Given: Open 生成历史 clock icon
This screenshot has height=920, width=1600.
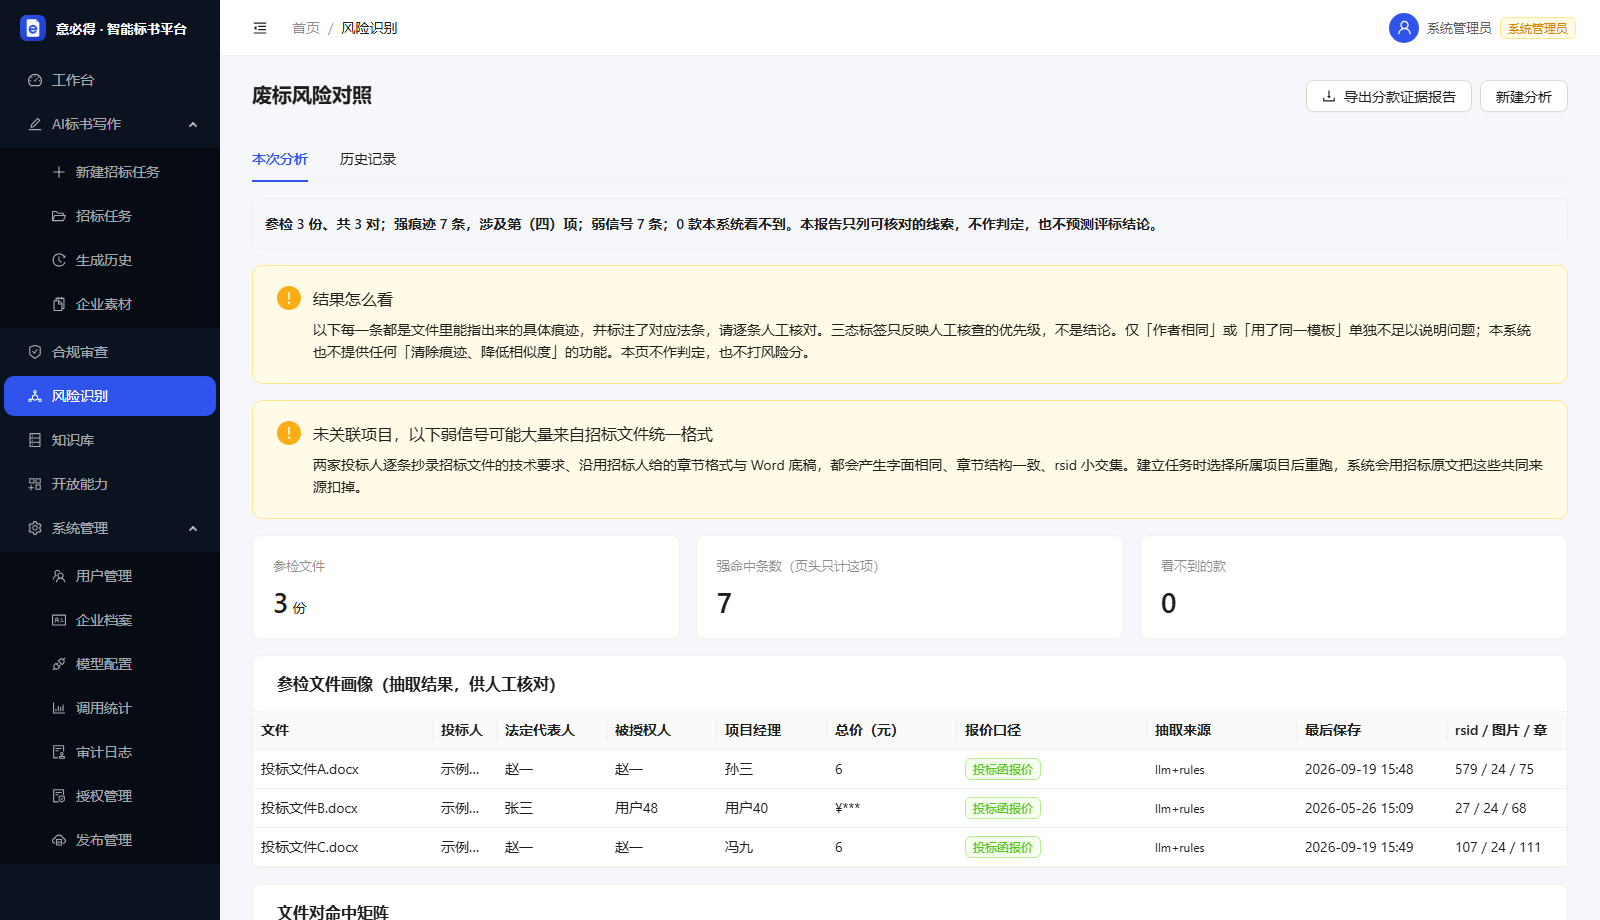Looking at the screenshot, I should pos(59,260).
